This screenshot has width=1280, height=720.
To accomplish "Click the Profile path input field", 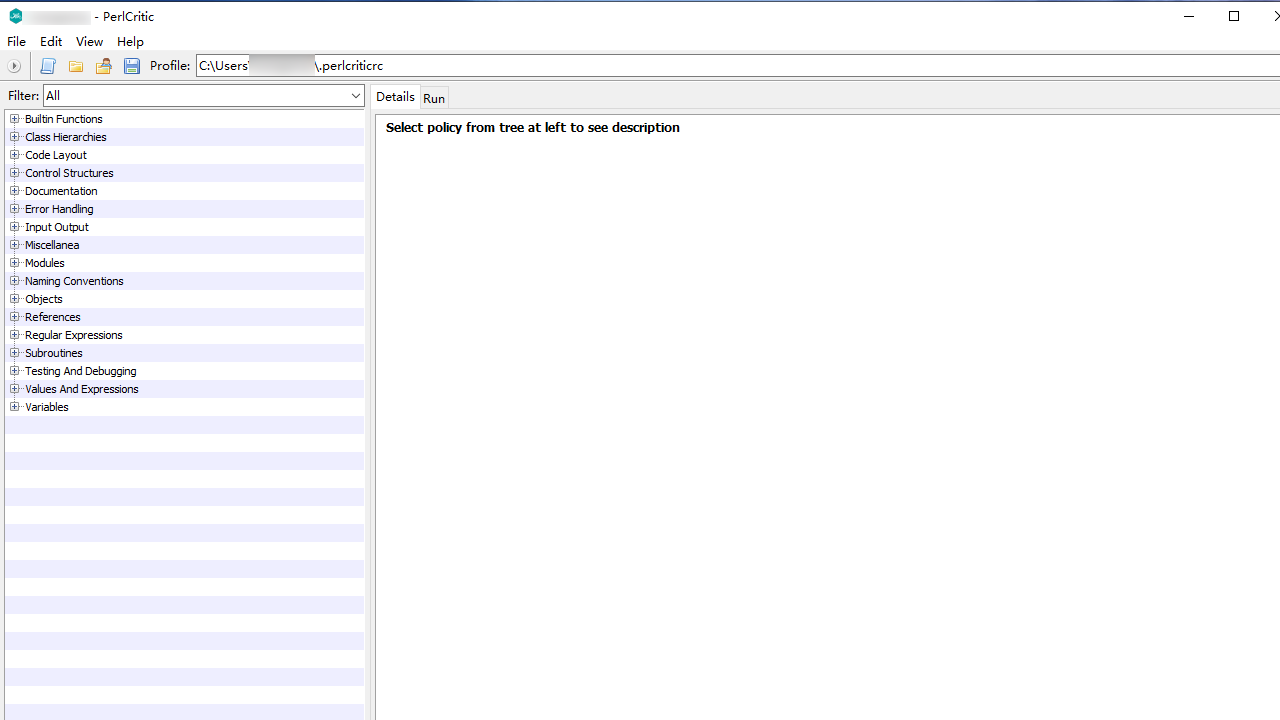I will pos(700,66).
